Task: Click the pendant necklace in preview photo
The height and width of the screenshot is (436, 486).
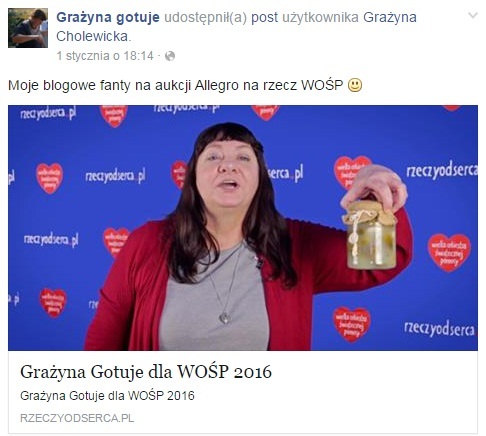Action: (225, 317)
